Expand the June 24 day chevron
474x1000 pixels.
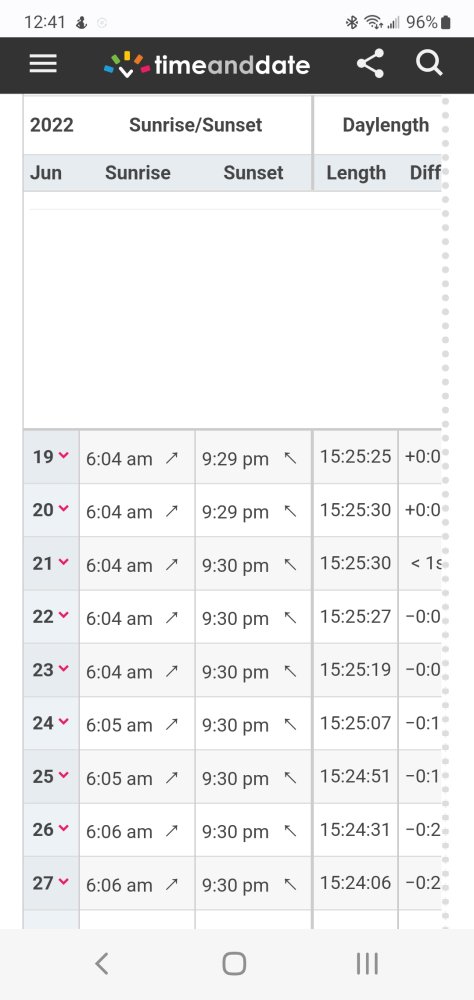pyautogui.click(x=63, y=722)
